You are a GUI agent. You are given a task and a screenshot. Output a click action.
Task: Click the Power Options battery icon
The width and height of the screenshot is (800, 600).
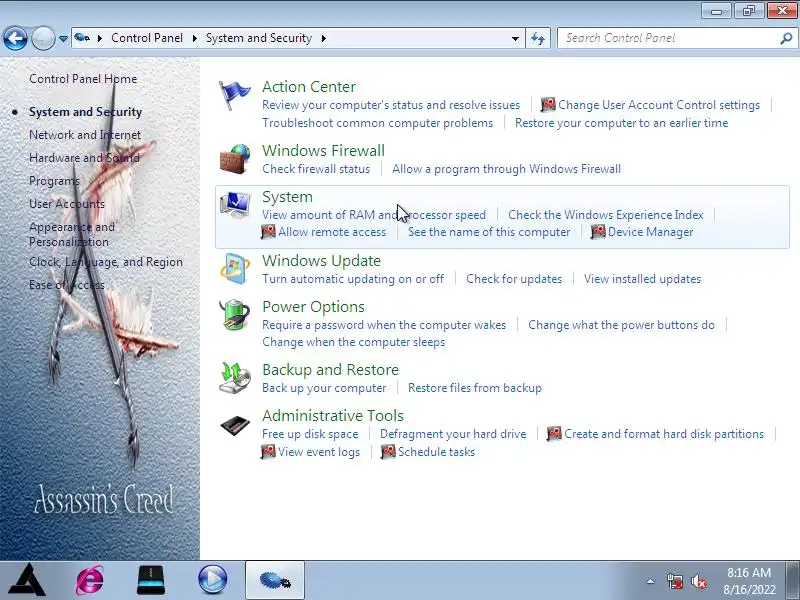tap(235, 315)
